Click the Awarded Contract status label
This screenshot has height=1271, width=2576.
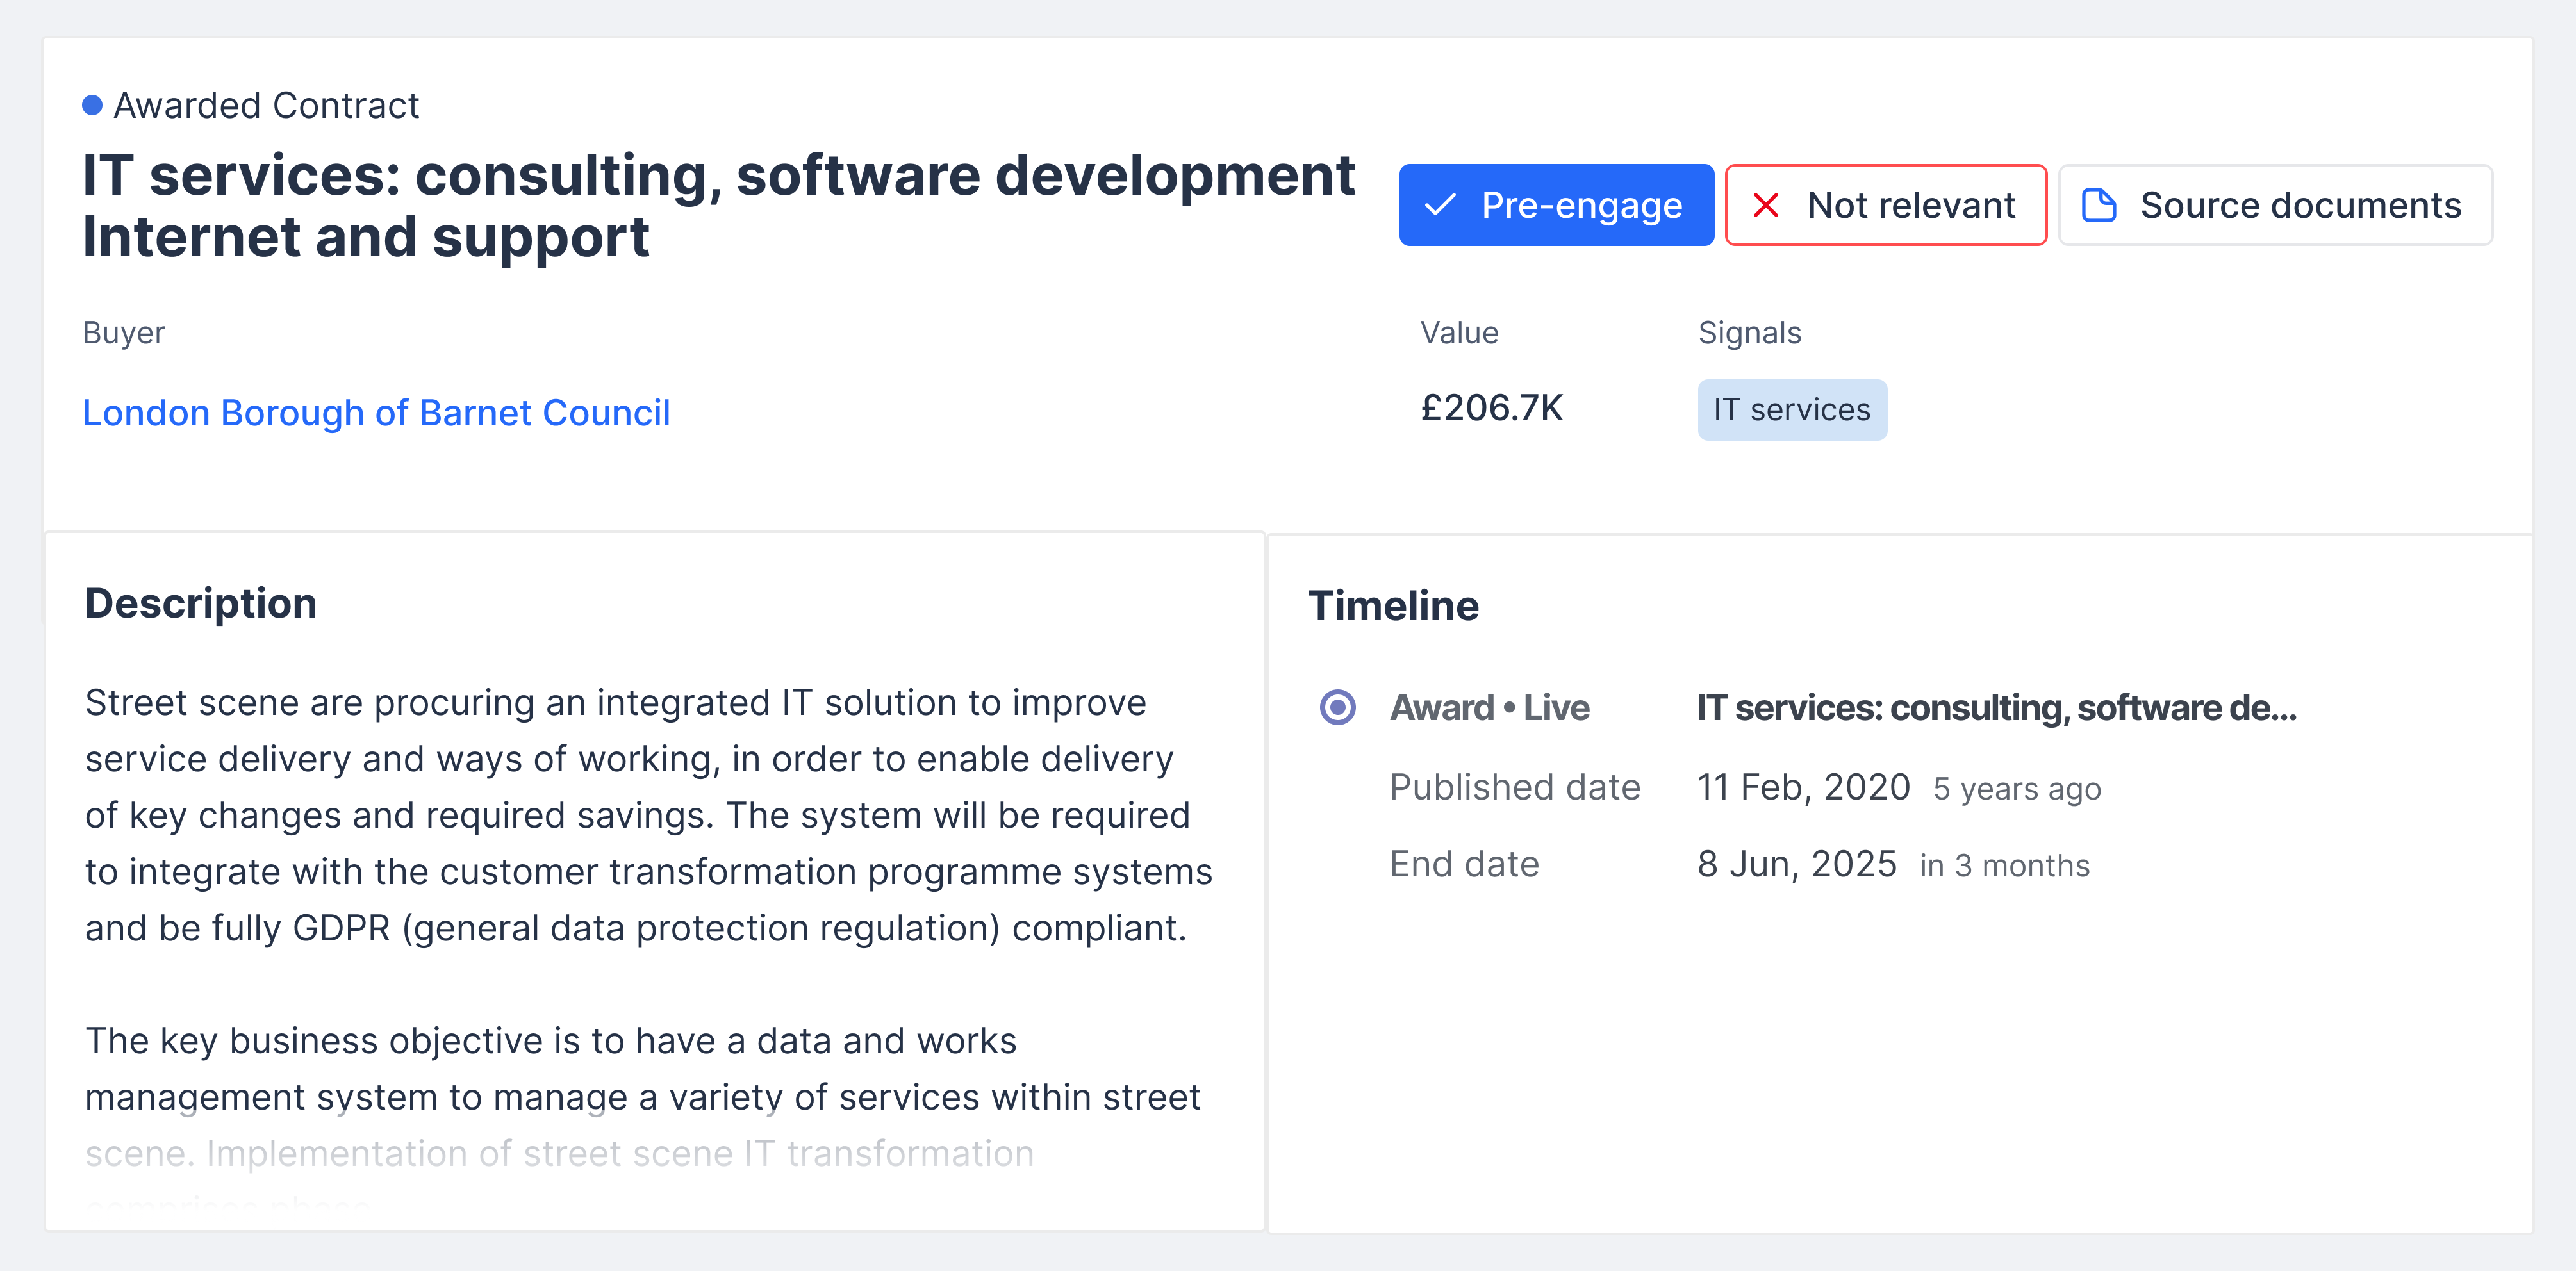(266, 105)
